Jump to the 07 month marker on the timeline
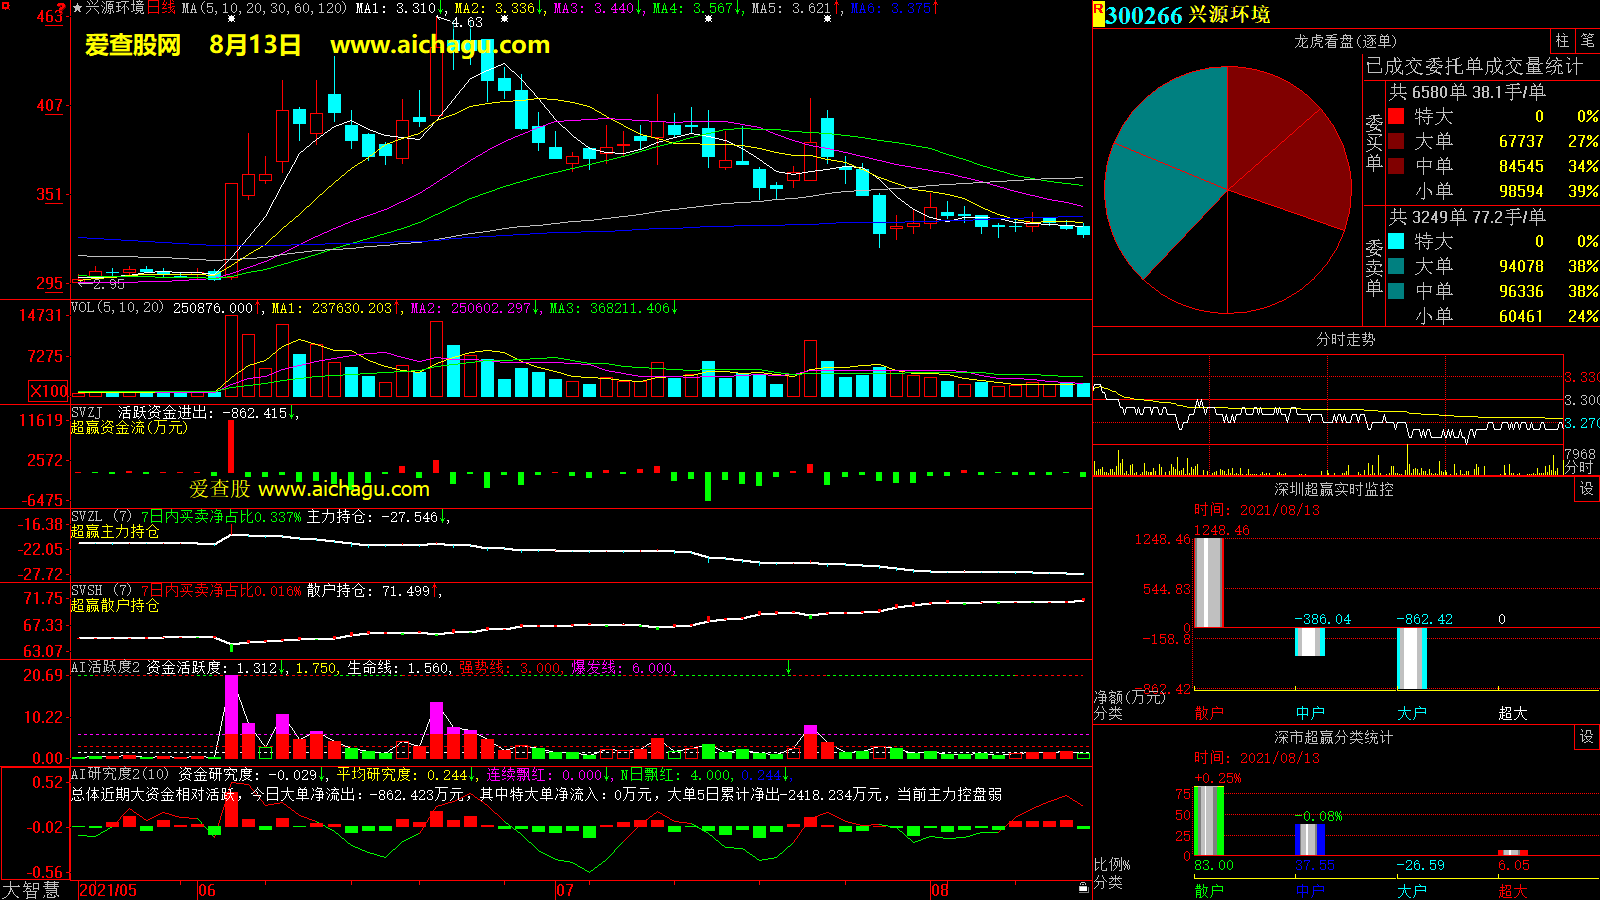This screenshot has height=900, width=1600. point(565,890)
